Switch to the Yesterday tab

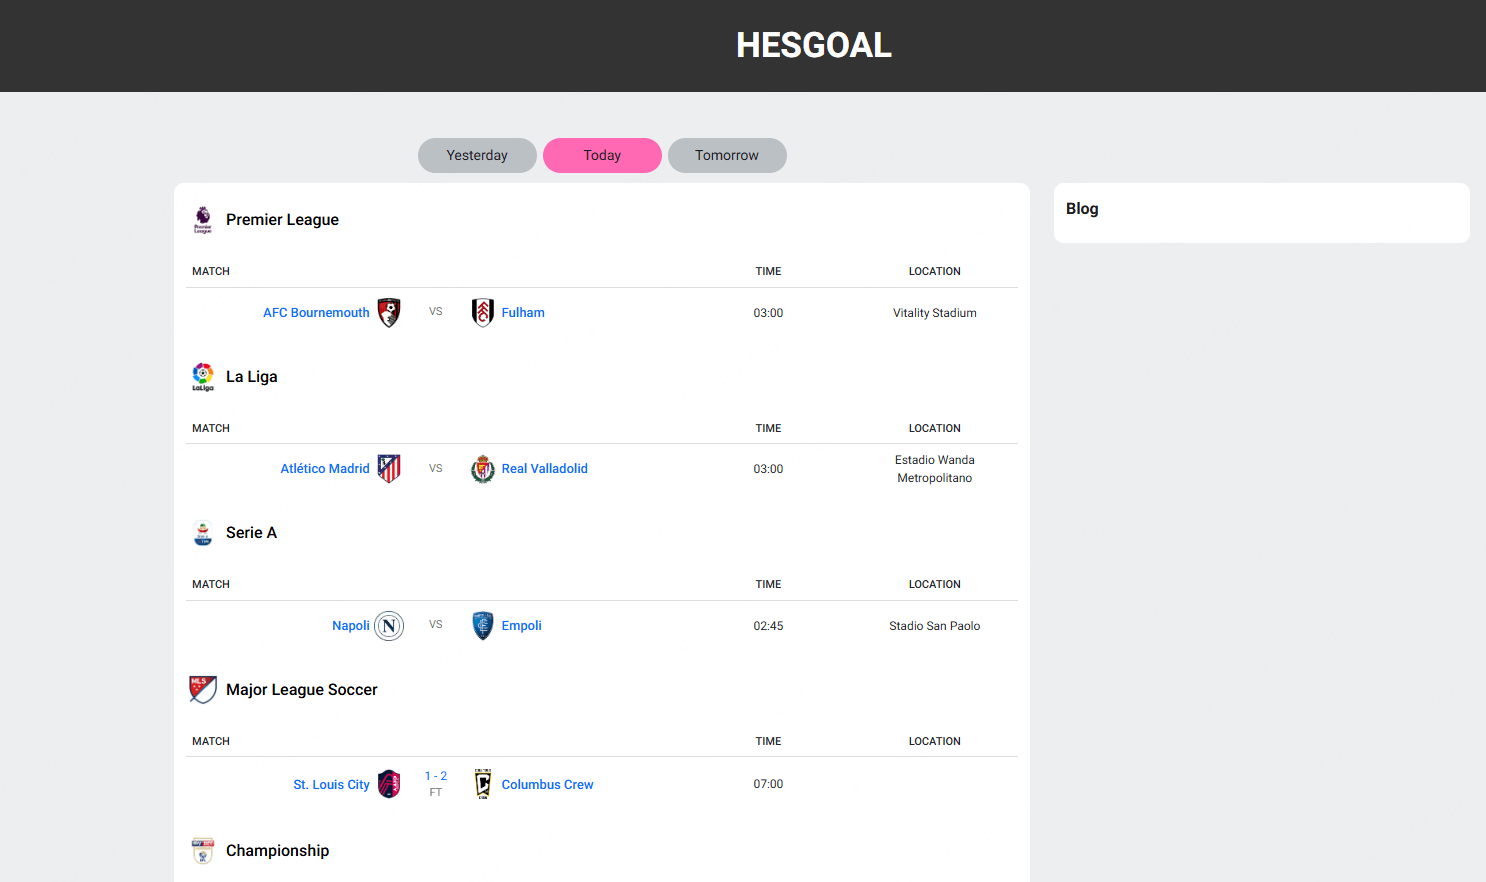click(x=477, y=156)
